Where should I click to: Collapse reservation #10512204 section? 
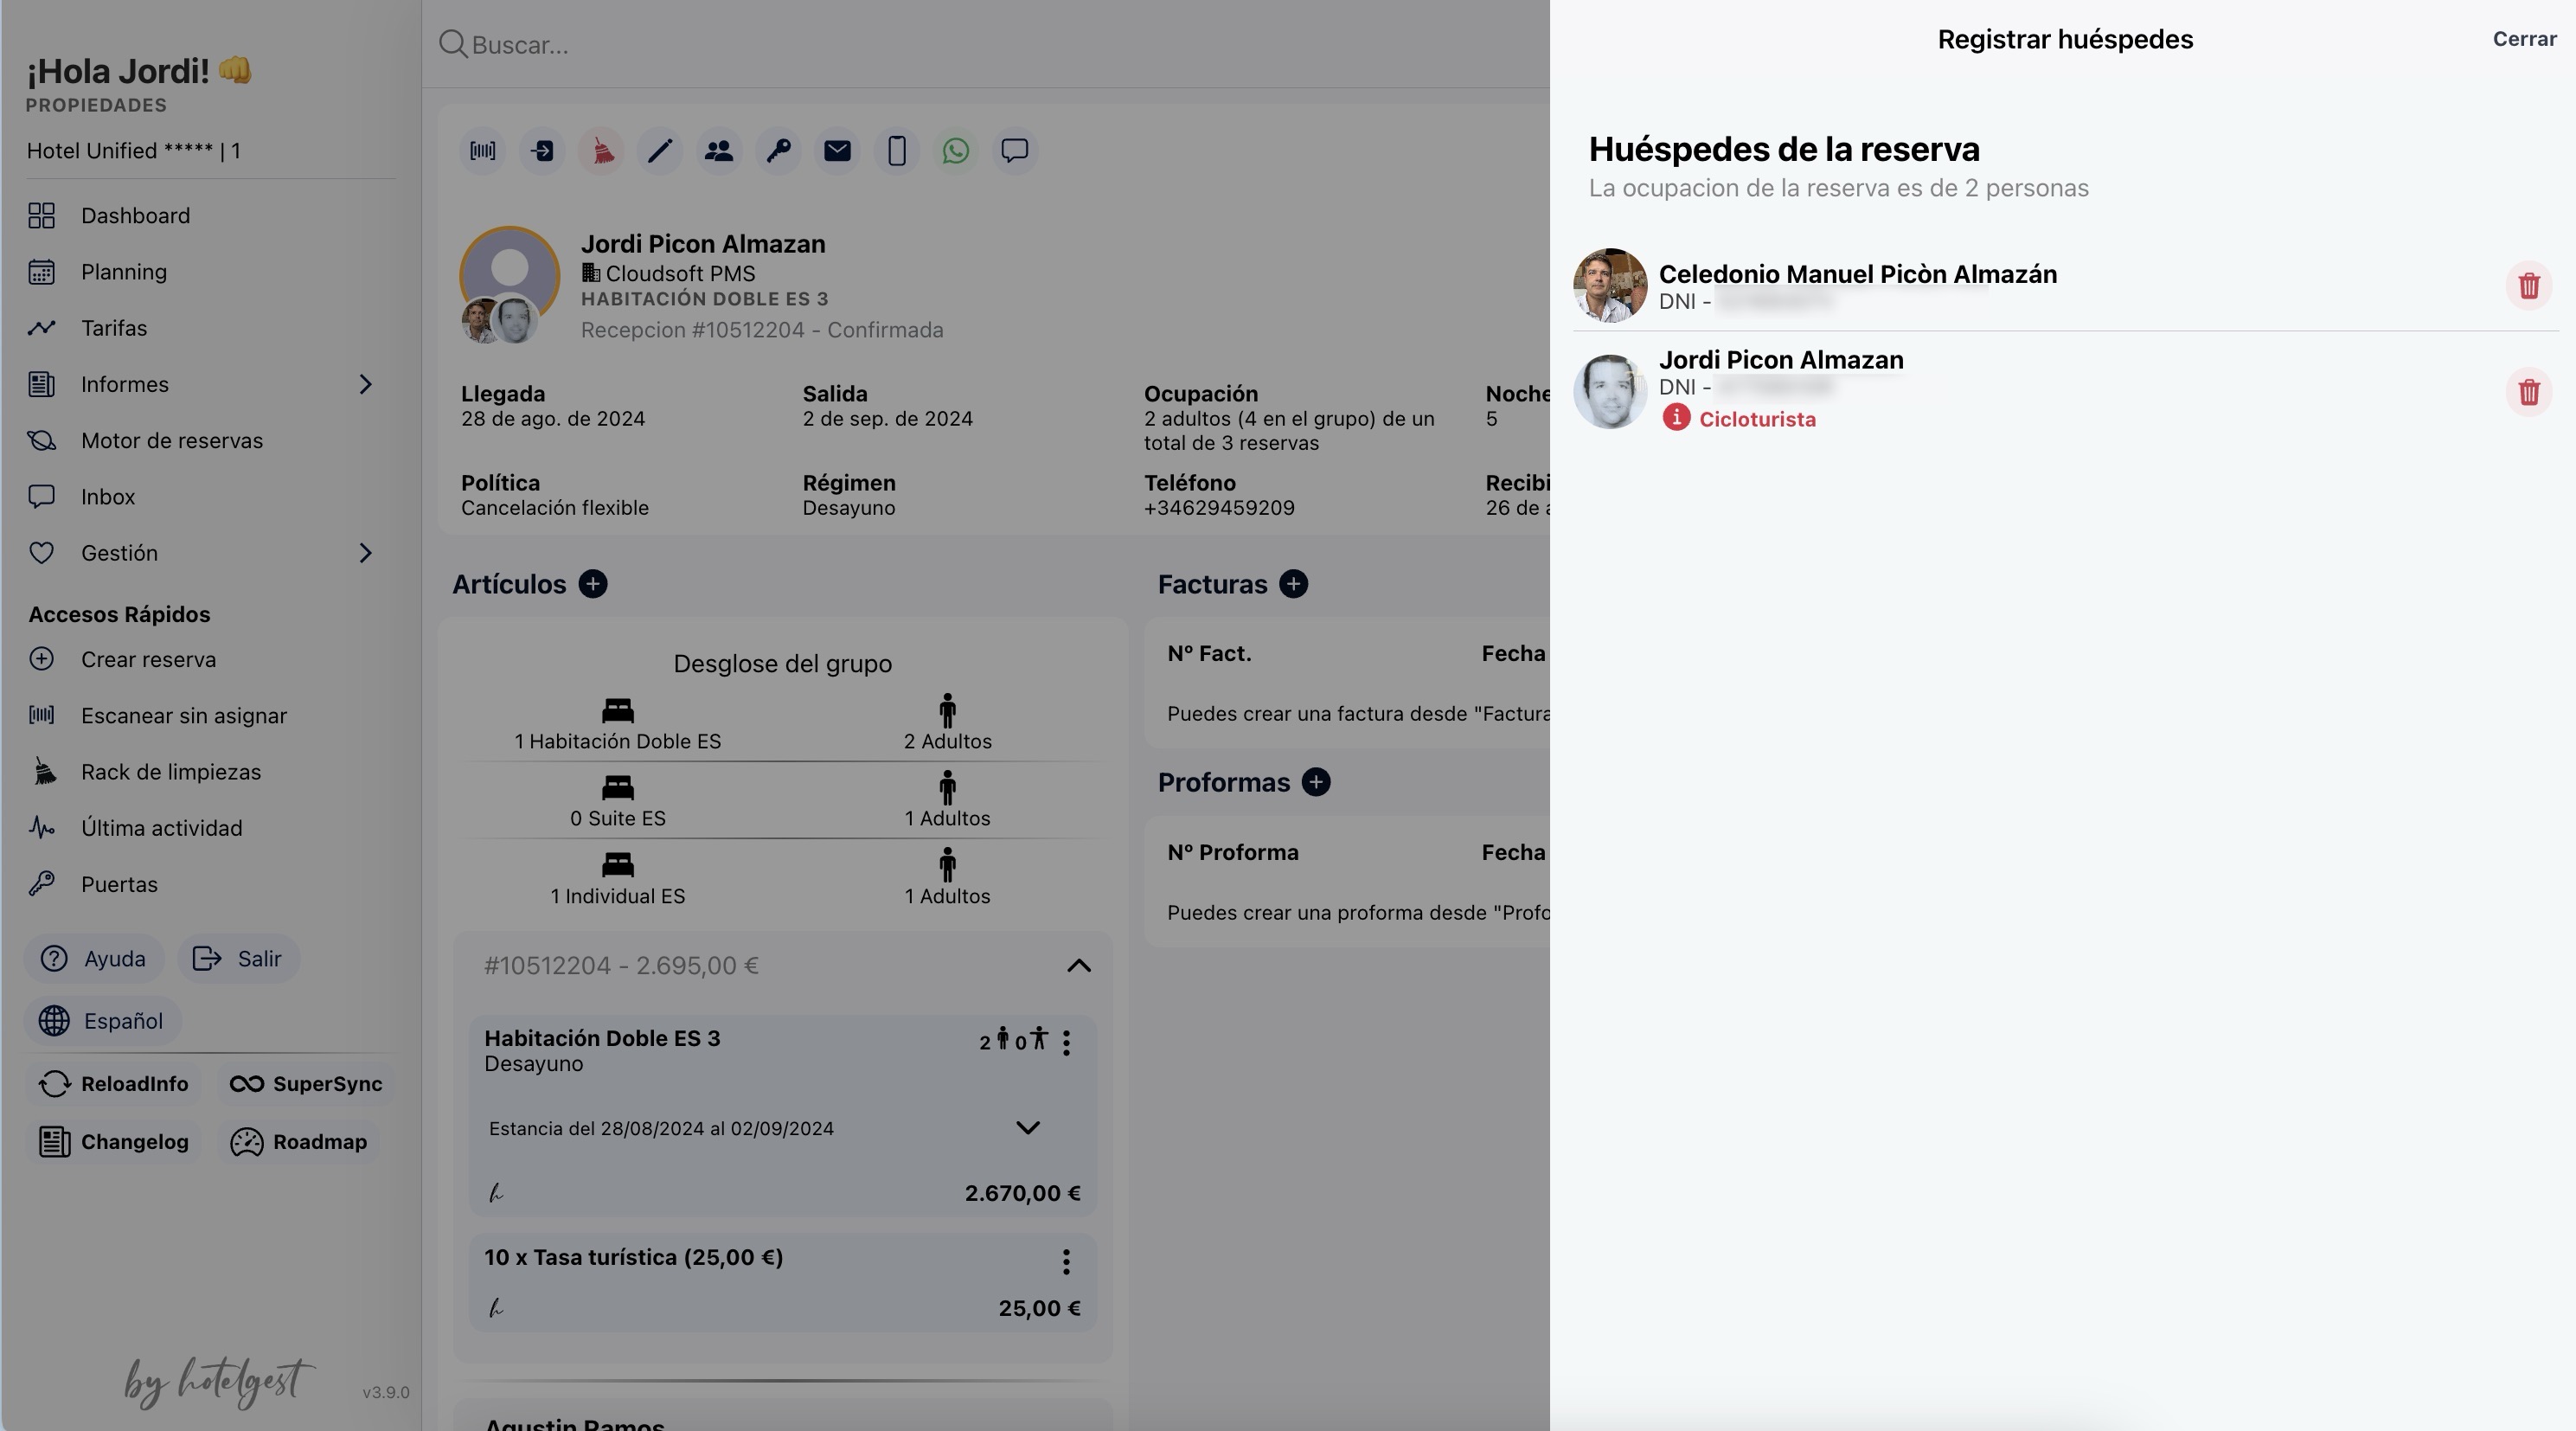tap(1078, 966)
